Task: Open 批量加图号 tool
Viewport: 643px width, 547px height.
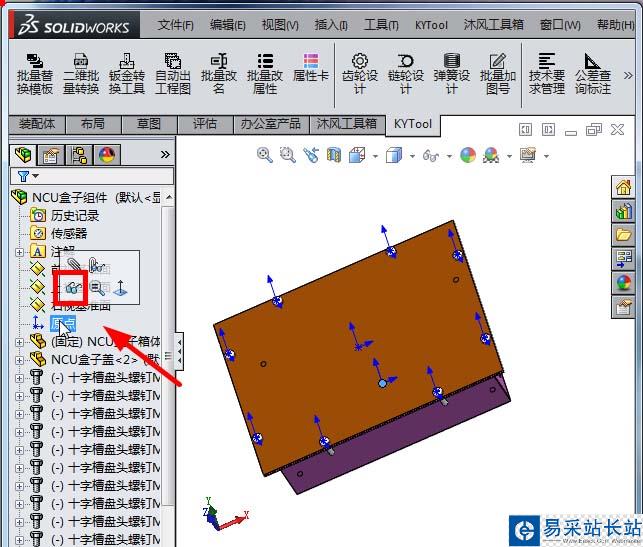Action: click(x=497, y=74)
